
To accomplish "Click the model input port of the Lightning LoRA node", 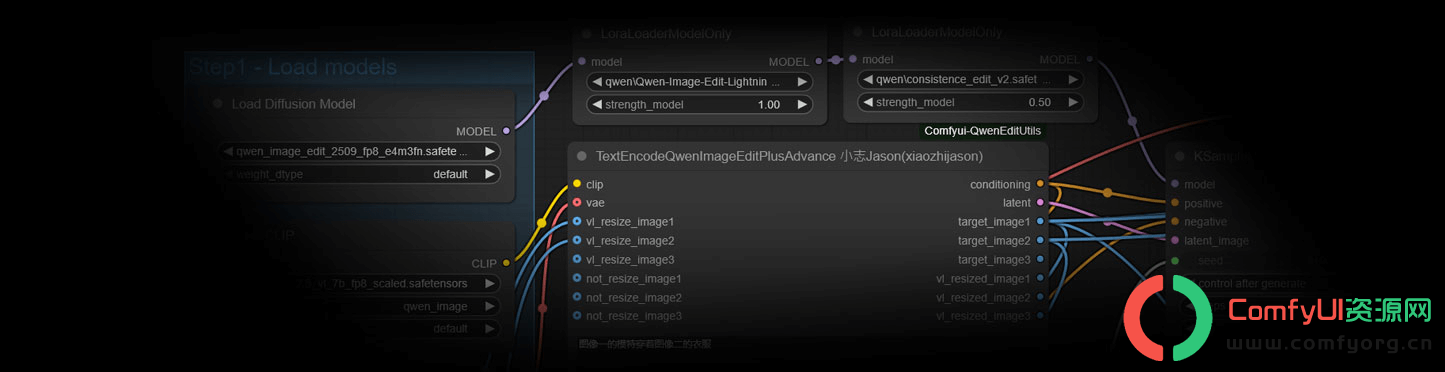I will pos(582,61).
